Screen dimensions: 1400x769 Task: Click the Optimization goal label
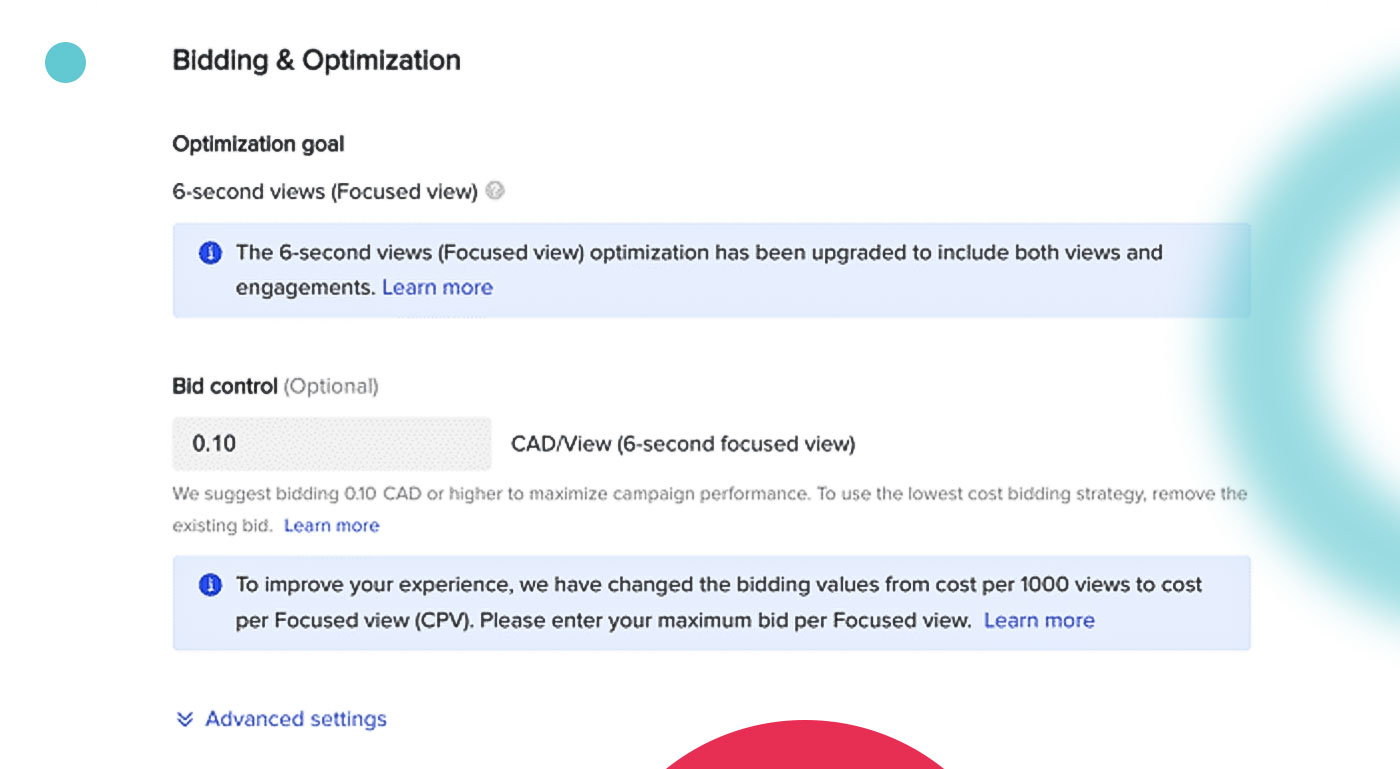pos(258,144)
